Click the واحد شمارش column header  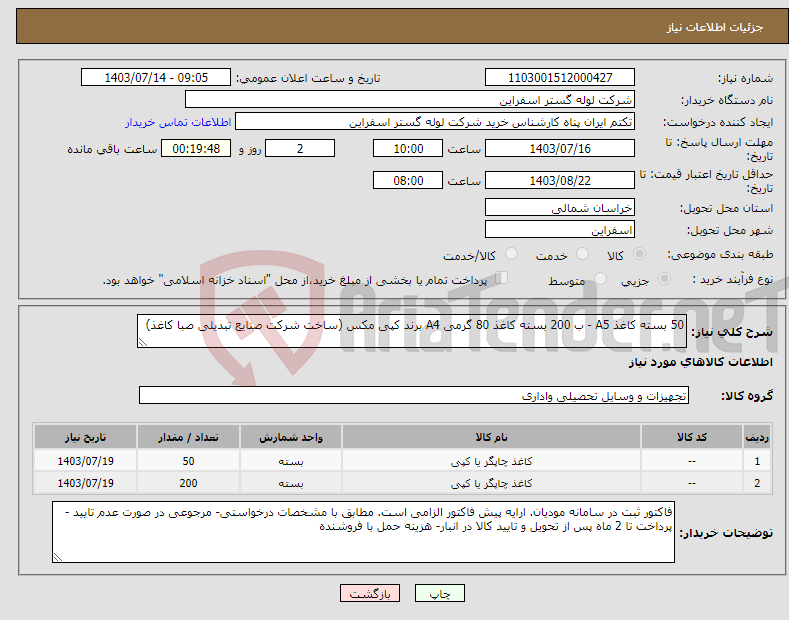(291, 437)
